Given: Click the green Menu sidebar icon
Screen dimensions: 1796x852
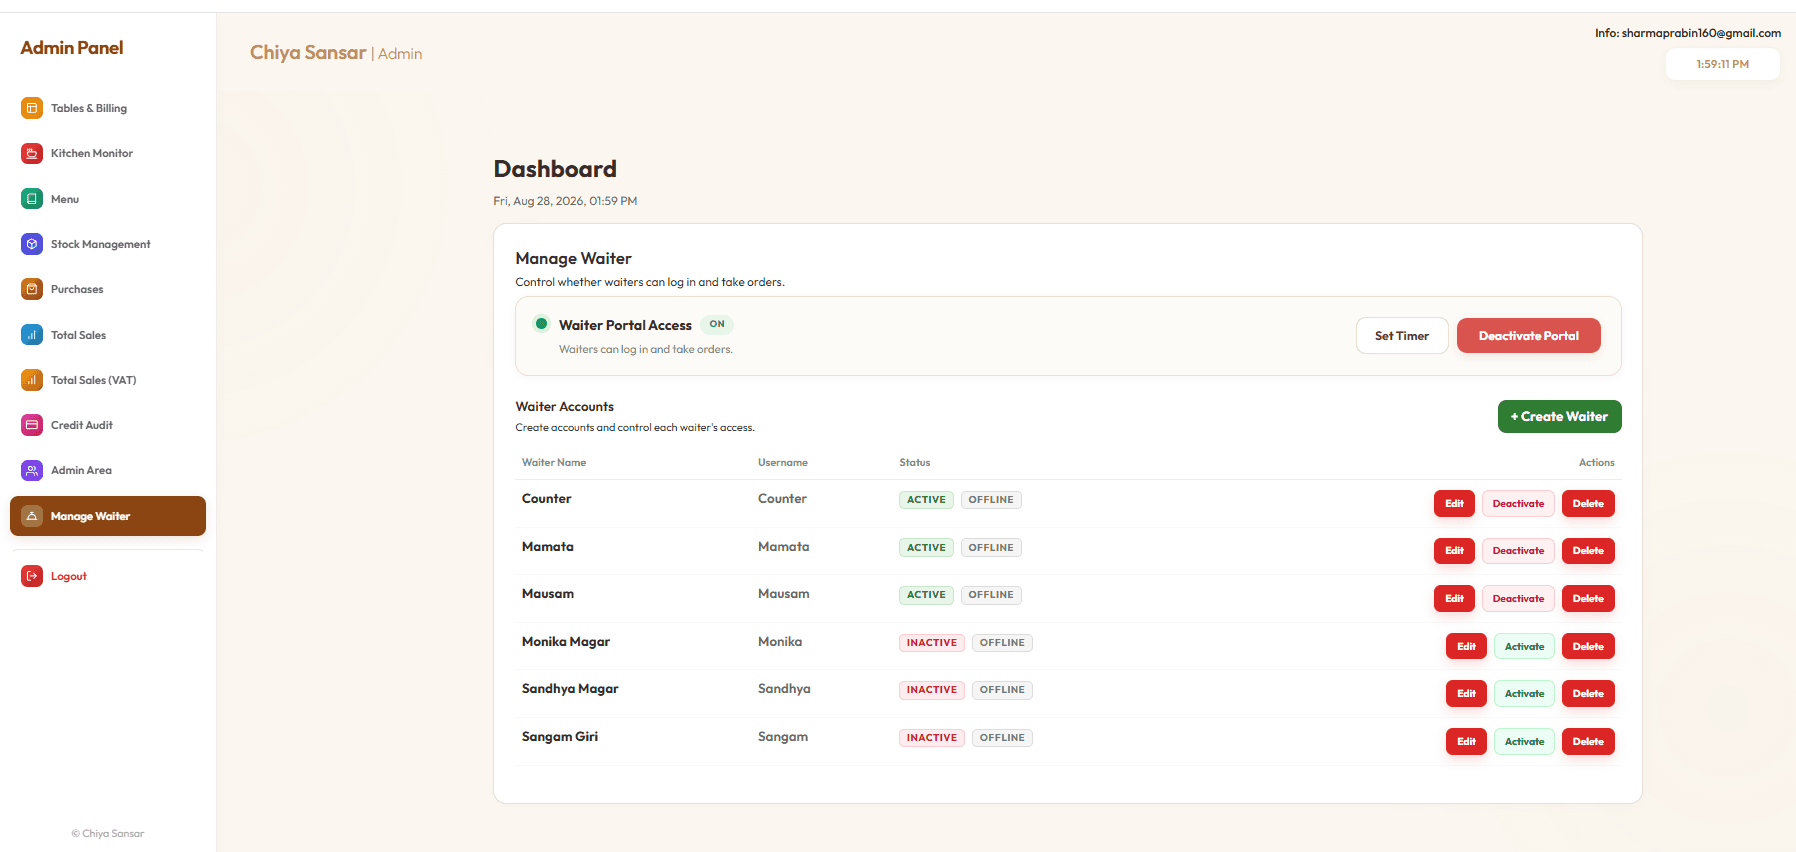Looking at the screenshot, I should click(x=32, y=199).
